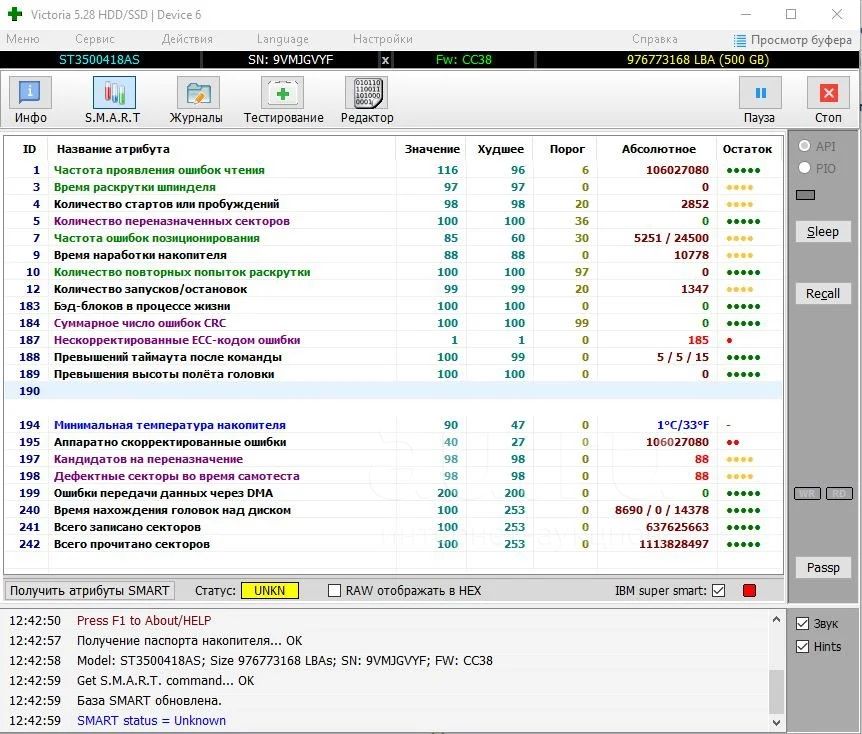Select Нескорректированные ECC-кодом ошибки row

pos(394,340)
